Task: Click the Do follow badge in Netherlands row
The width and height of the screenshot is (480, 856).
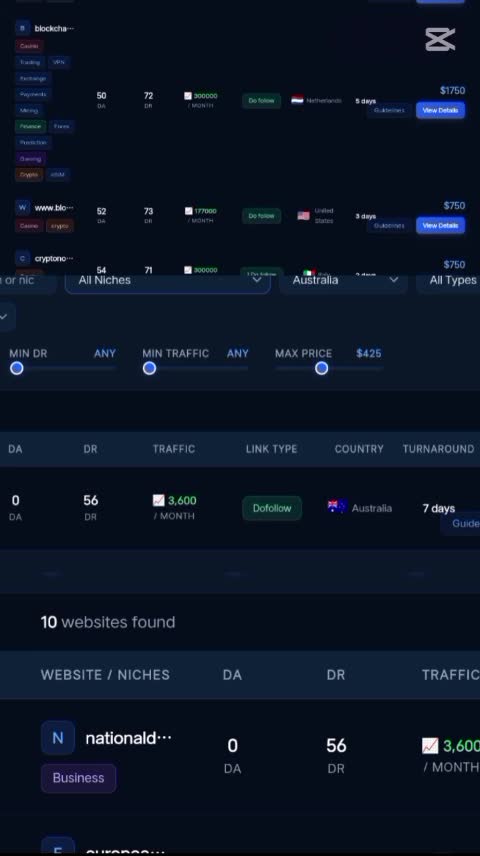Action: (x=262, y=100)
